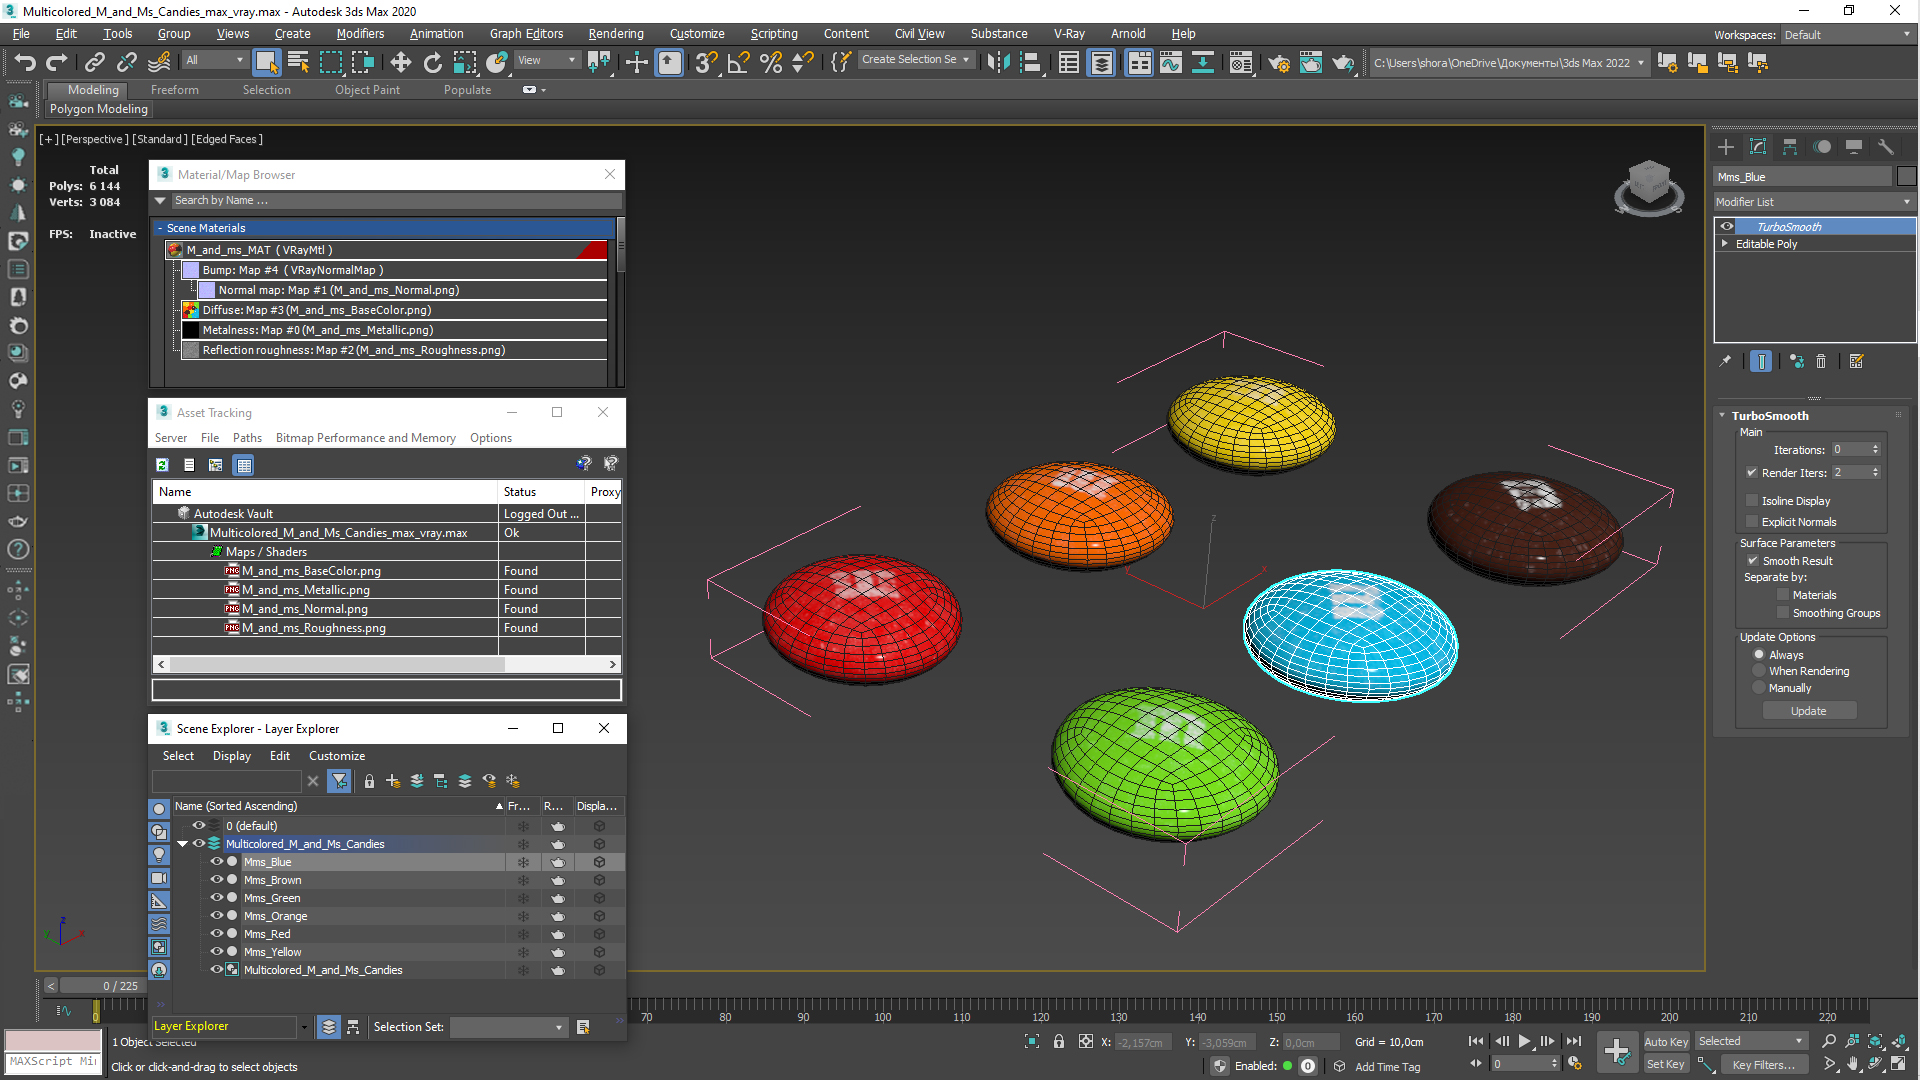Collapse Multicolored_M_and_Ms_Candies layer tree
Screen dimensions: 1920x1080
point(183,844)
